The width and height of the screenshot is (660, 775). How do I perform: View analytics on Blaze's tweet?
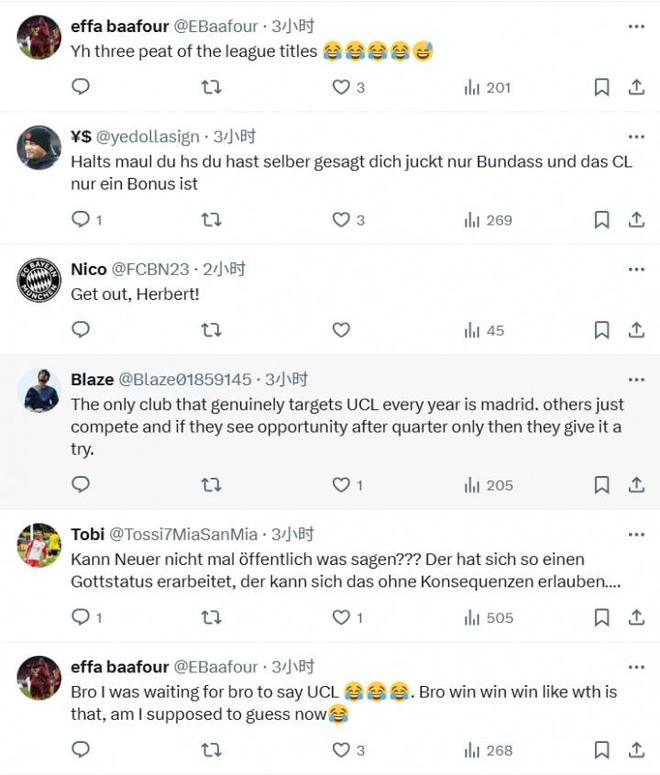[x=488, y=485]
